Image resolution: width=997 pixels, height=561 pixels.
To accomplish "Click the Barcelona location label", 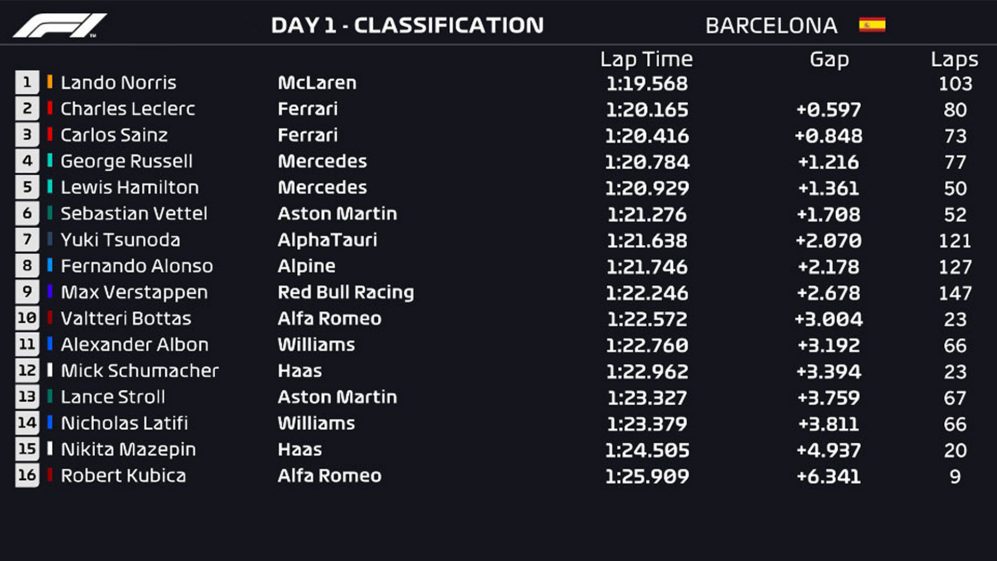I will pos(771,25).
